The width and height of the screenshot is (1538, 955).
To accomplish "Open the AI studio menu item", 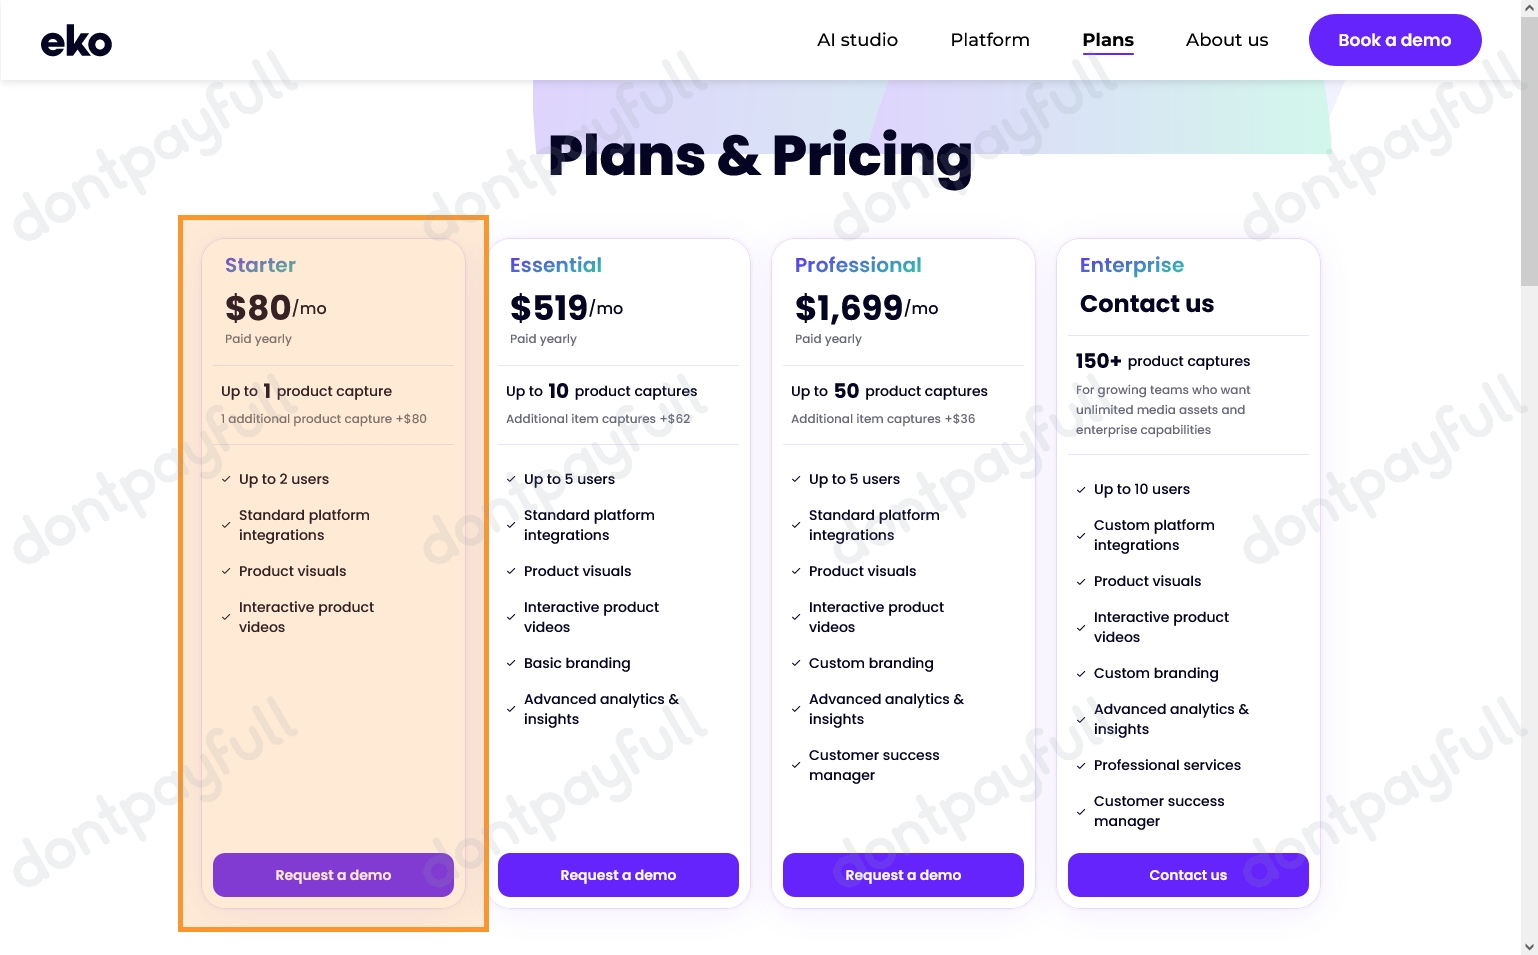I will (857, 40).
